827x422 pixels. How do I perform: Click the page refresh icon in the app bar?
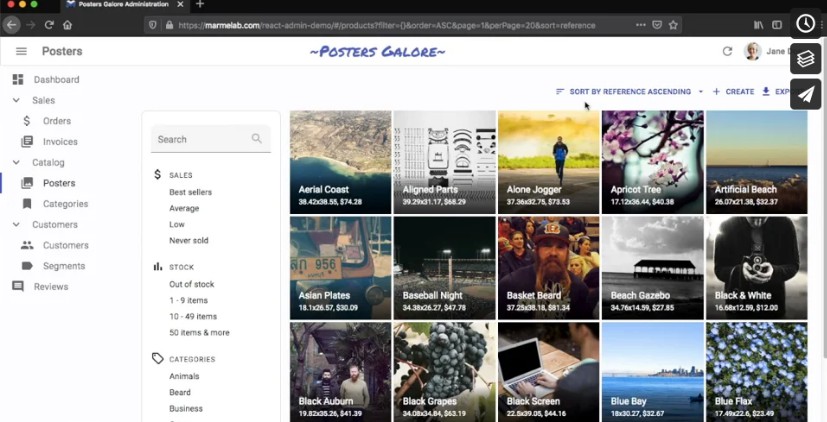tap(727, 52)
